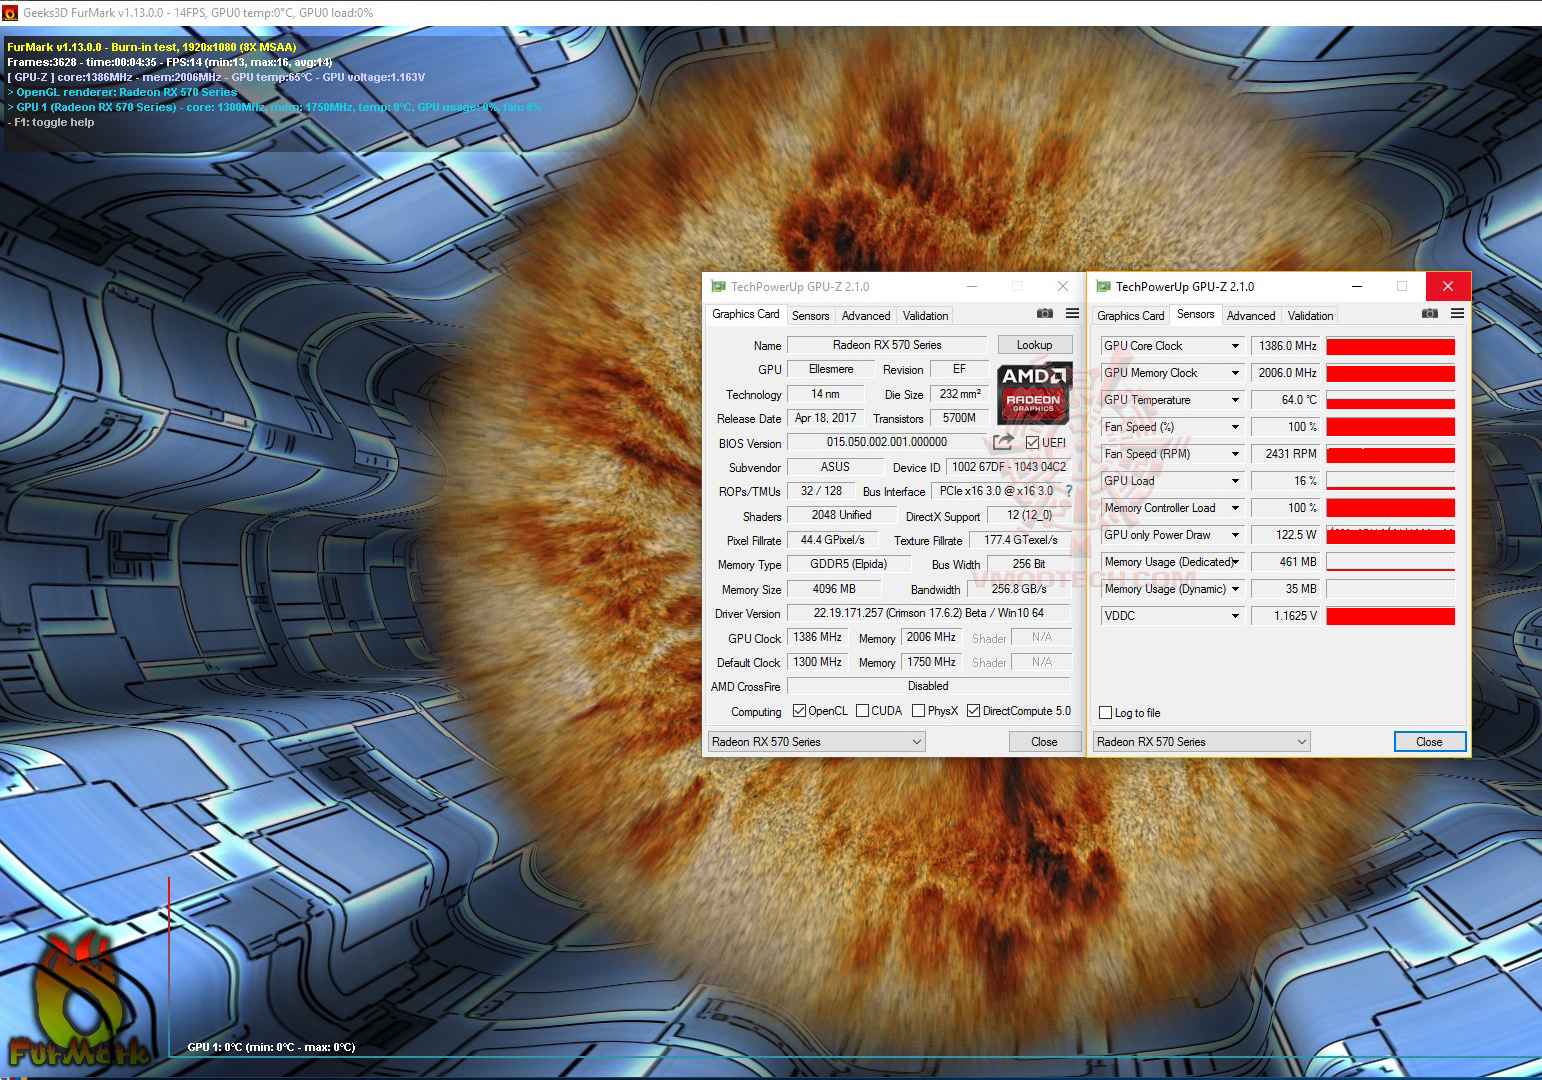Click the Default Clock value 1300 MHz

click(x=817, y=662)
